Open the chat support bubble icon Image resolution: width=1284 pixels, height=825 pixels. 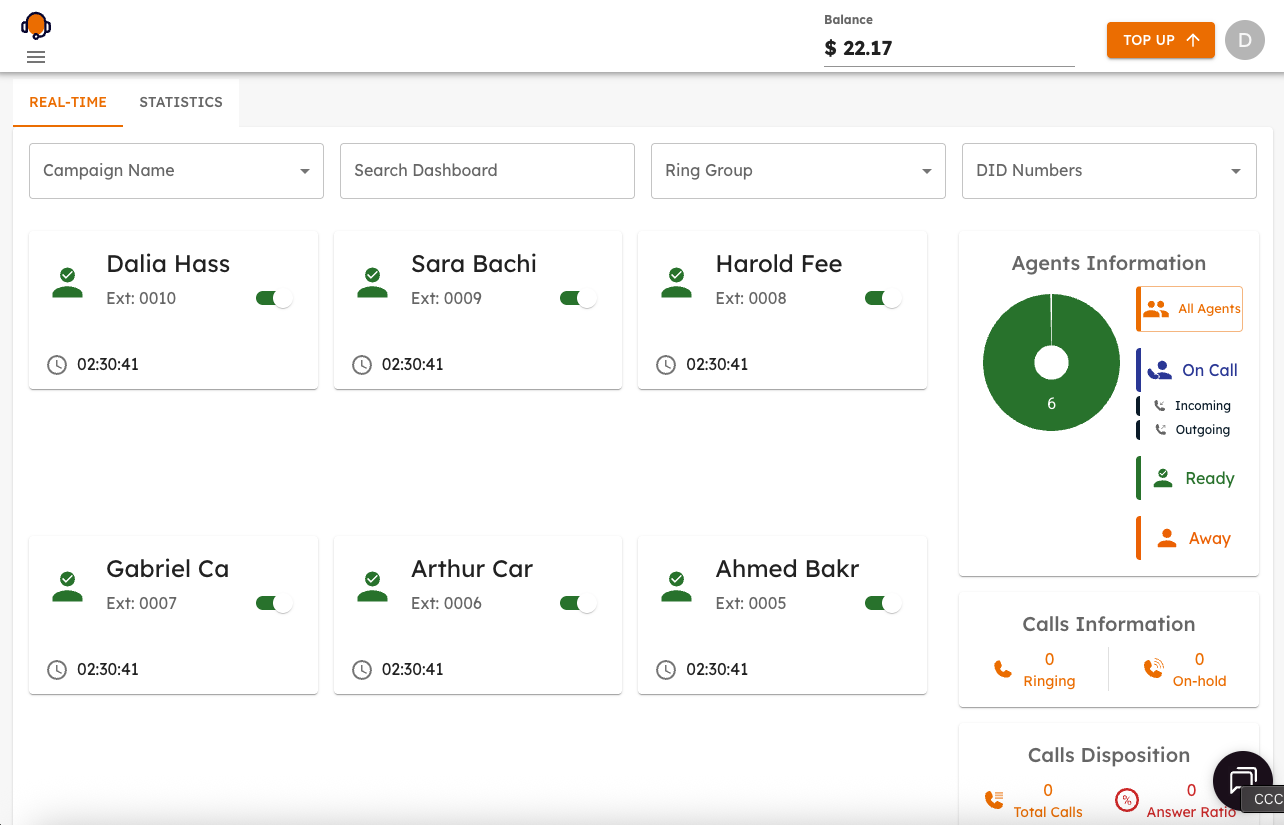pyautogui.click(x=1242, y=780)
